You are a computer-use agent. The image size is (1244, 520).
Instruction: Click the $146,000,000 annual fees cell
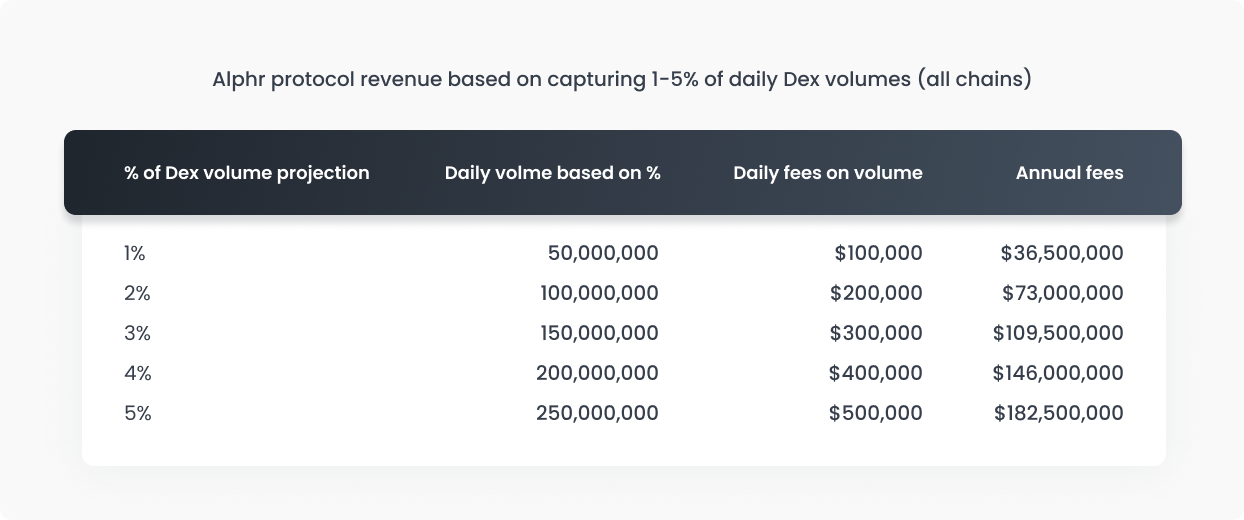(1058, 374)
